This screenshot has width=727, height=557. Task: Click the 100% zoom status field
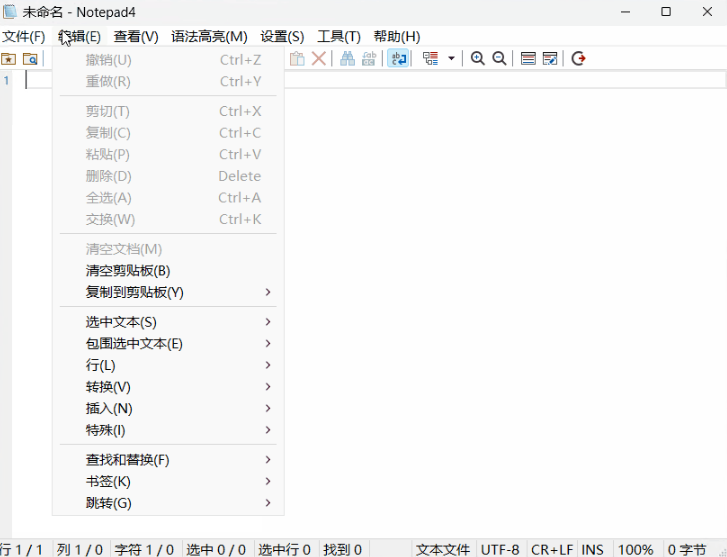point(638,550)
